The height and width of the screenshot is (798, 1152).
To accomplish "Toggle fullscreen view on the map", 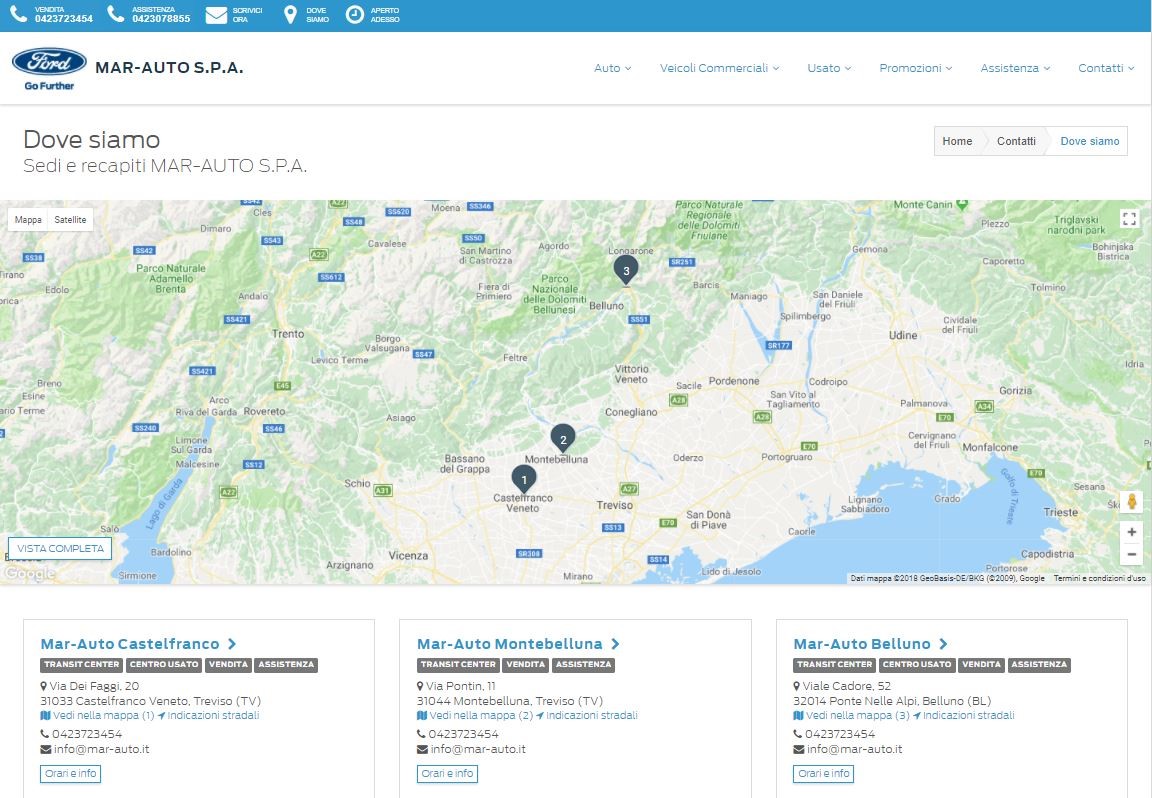I will (1130, 219).
